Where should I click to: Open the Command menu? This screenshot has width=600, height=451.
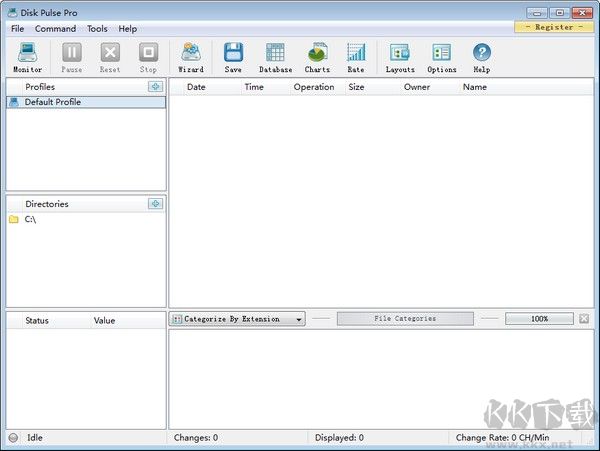click(55, 29)
